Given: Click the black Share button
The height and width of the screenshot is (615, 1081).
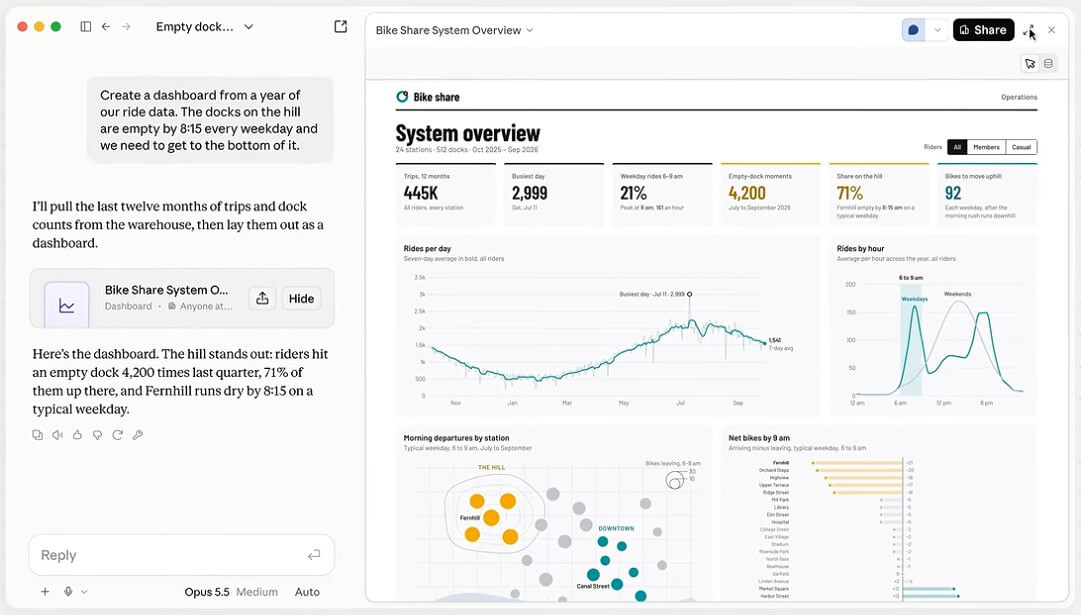Looking at the screenshot, I should pyautogui.click(x=983, y=30).
